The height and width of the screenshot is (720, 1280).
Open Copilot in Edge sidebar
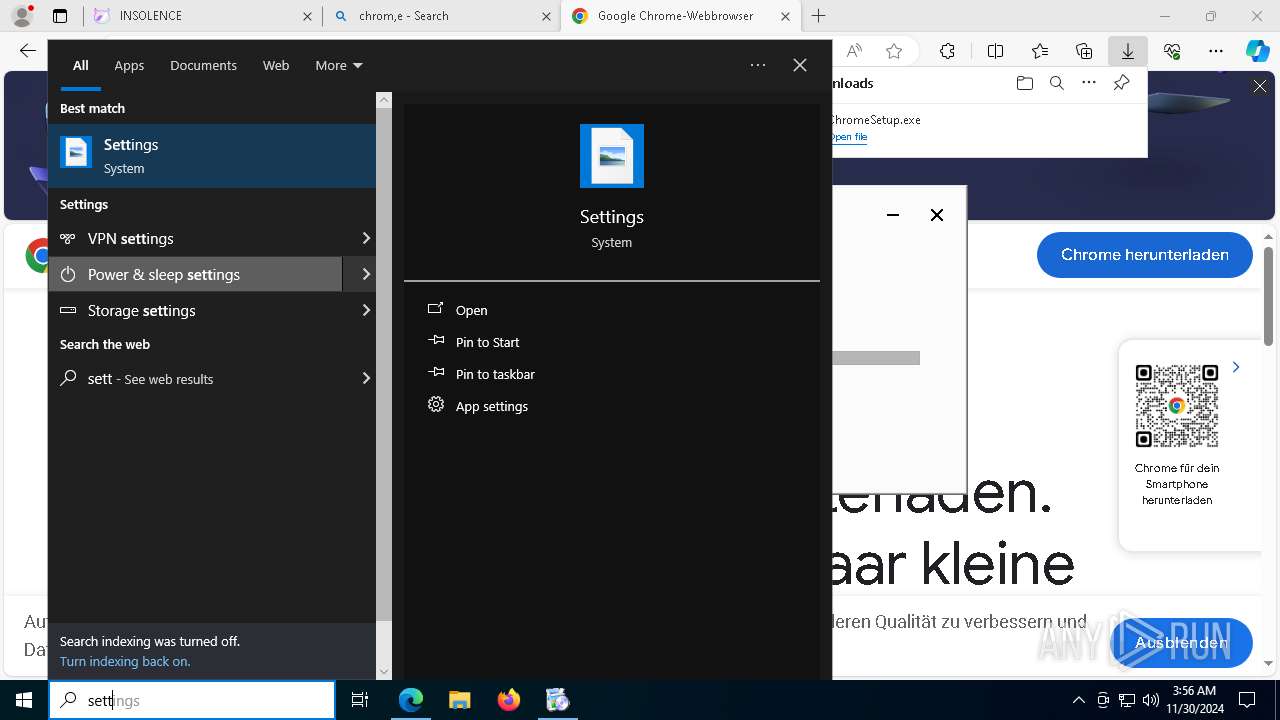1258,51
